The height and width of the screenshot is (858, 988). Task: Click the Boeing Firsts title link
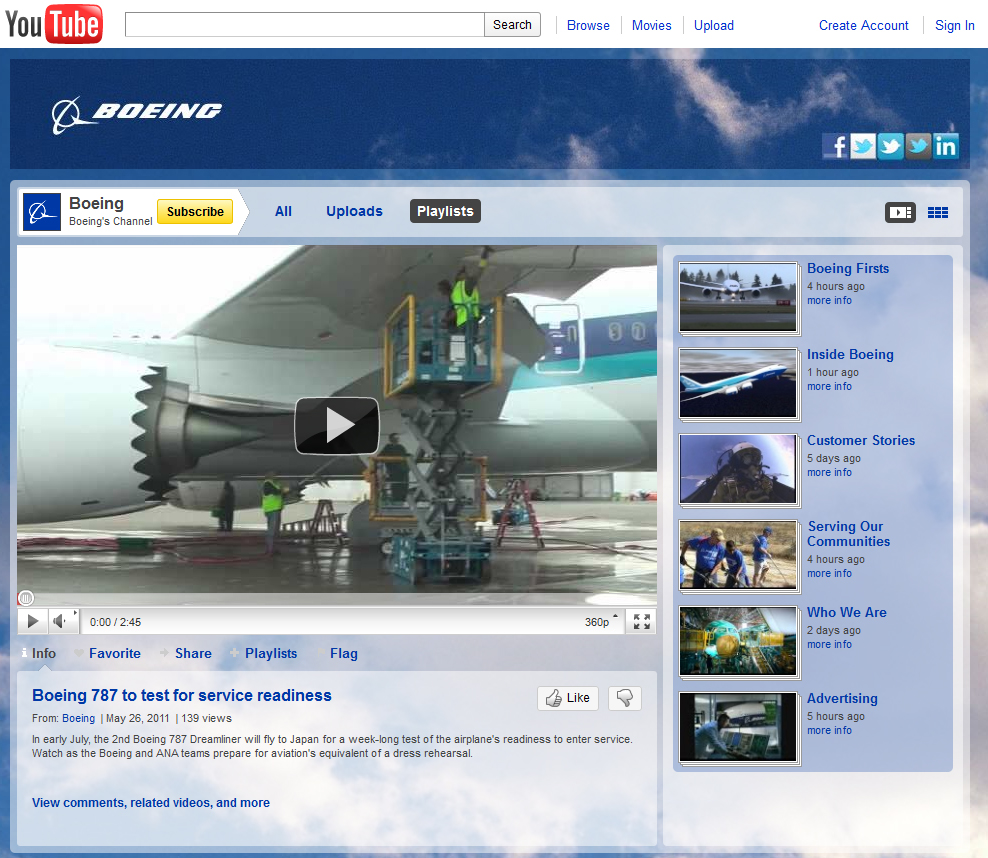pos(848,268)
